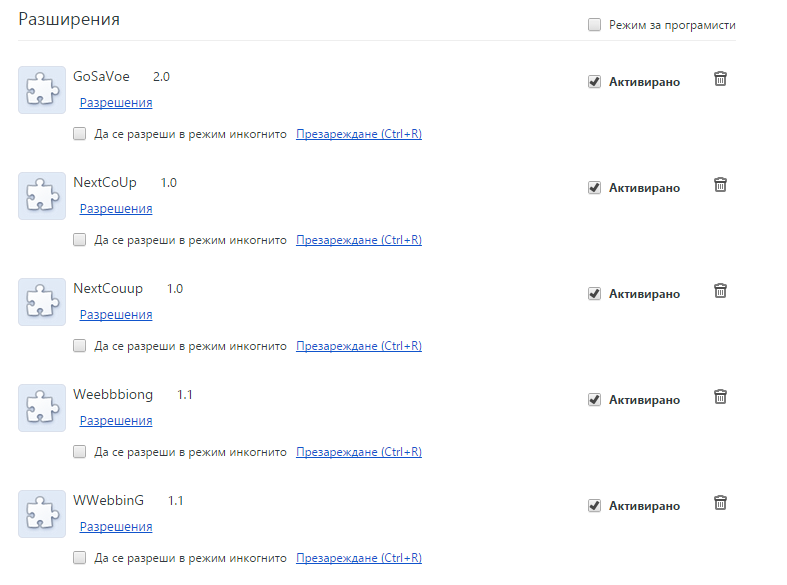Enable Режим за програмисти checkbox

(x=594, y=25)
